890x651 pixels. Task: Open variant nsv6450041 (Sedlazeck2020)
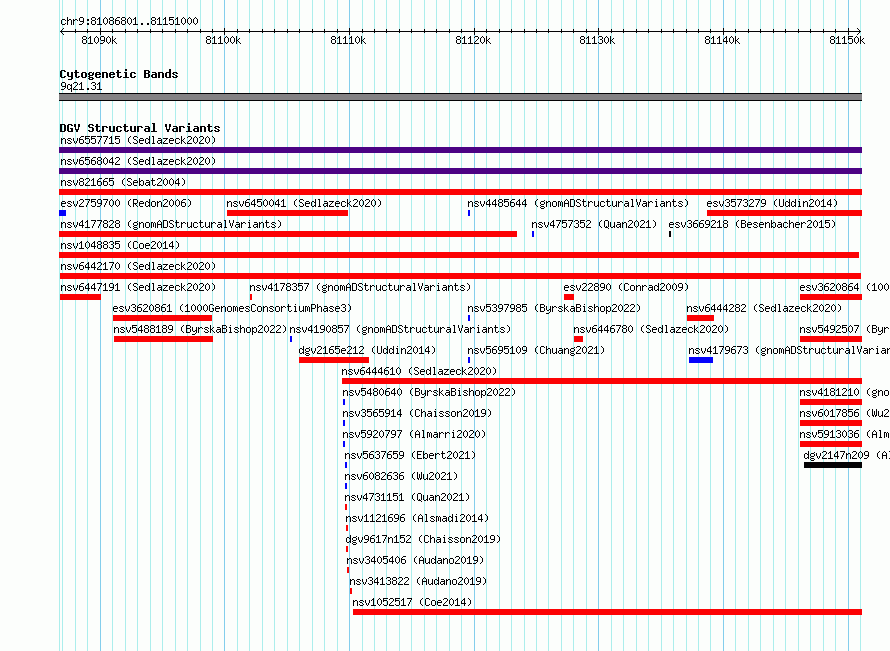(x=304, y=203)
